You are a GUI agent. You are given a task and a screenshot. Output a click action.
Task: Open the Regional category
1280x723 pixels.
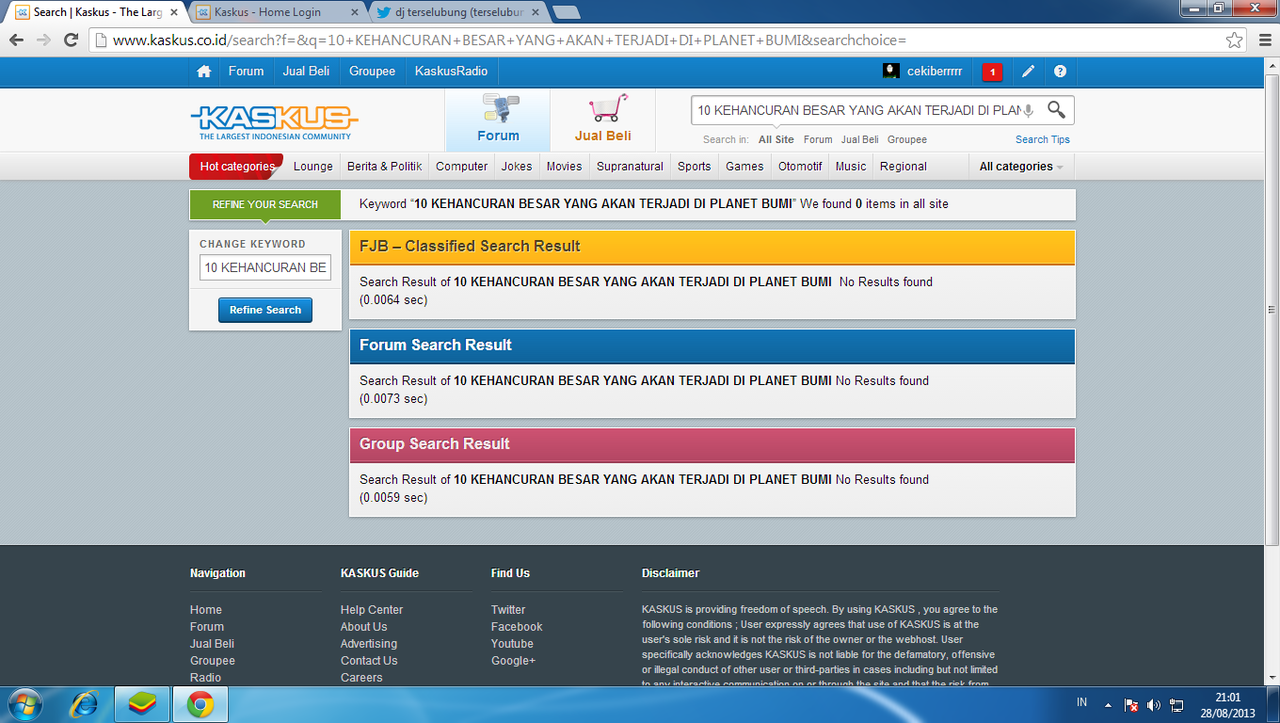(x=903, y=166)
